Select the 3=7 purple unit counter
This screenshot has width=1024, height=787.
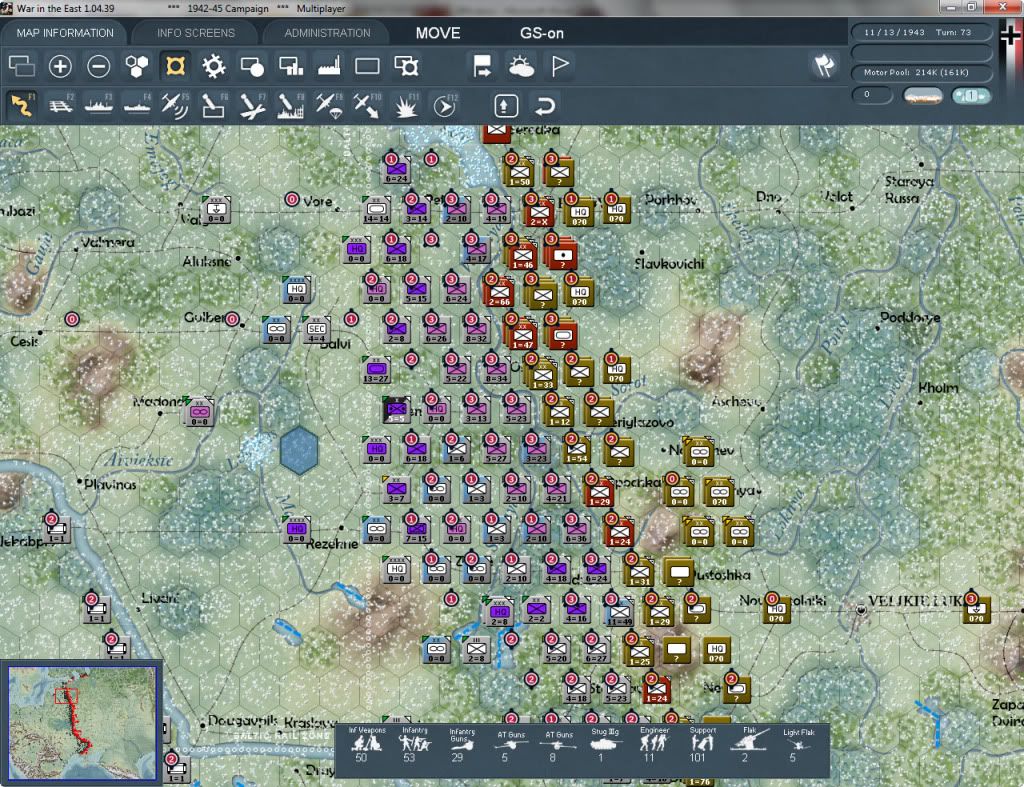coord(396,489)
